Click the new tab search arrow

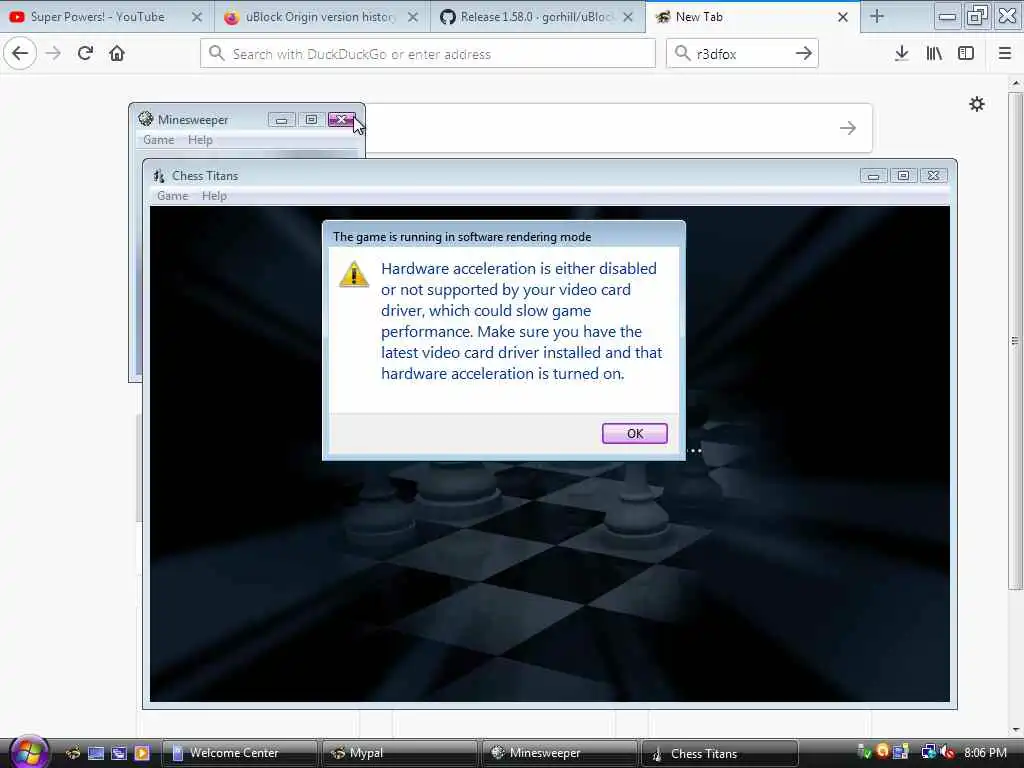(848, 128)
